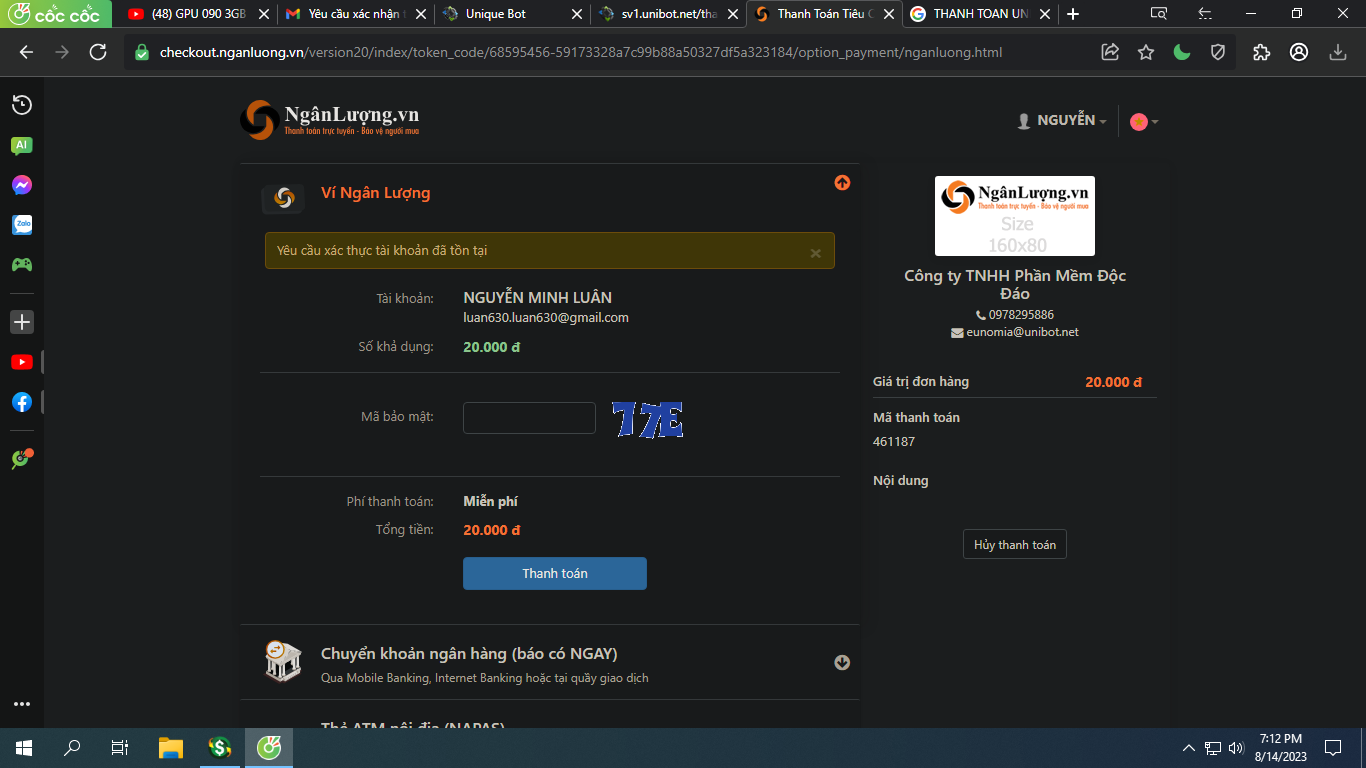Screen dimensions: 1366x768
Task: Expand Chuyển khoản ngân hàng section
Action: click(842, 662)
